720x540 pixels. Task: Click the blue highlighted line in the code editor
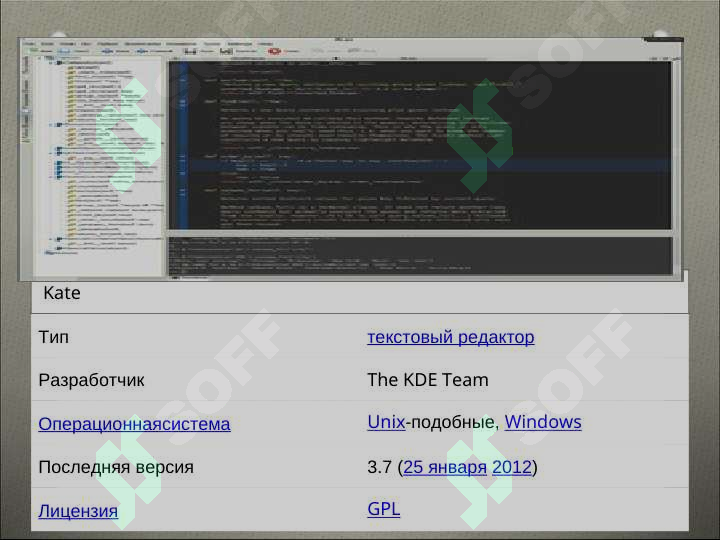click(420, 165)
